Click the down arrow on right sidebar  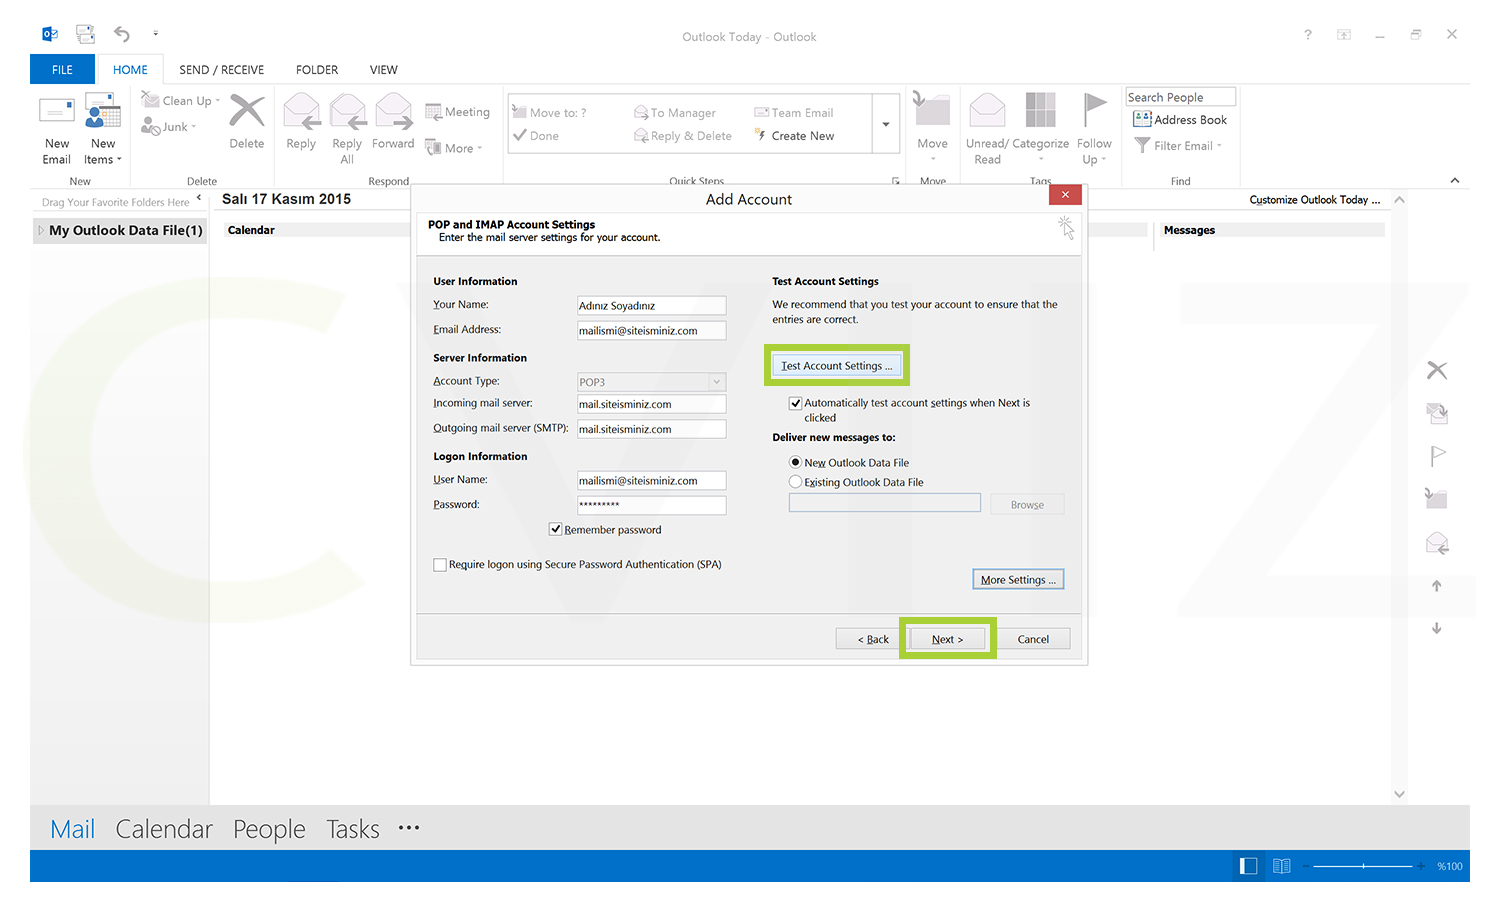1437,628
